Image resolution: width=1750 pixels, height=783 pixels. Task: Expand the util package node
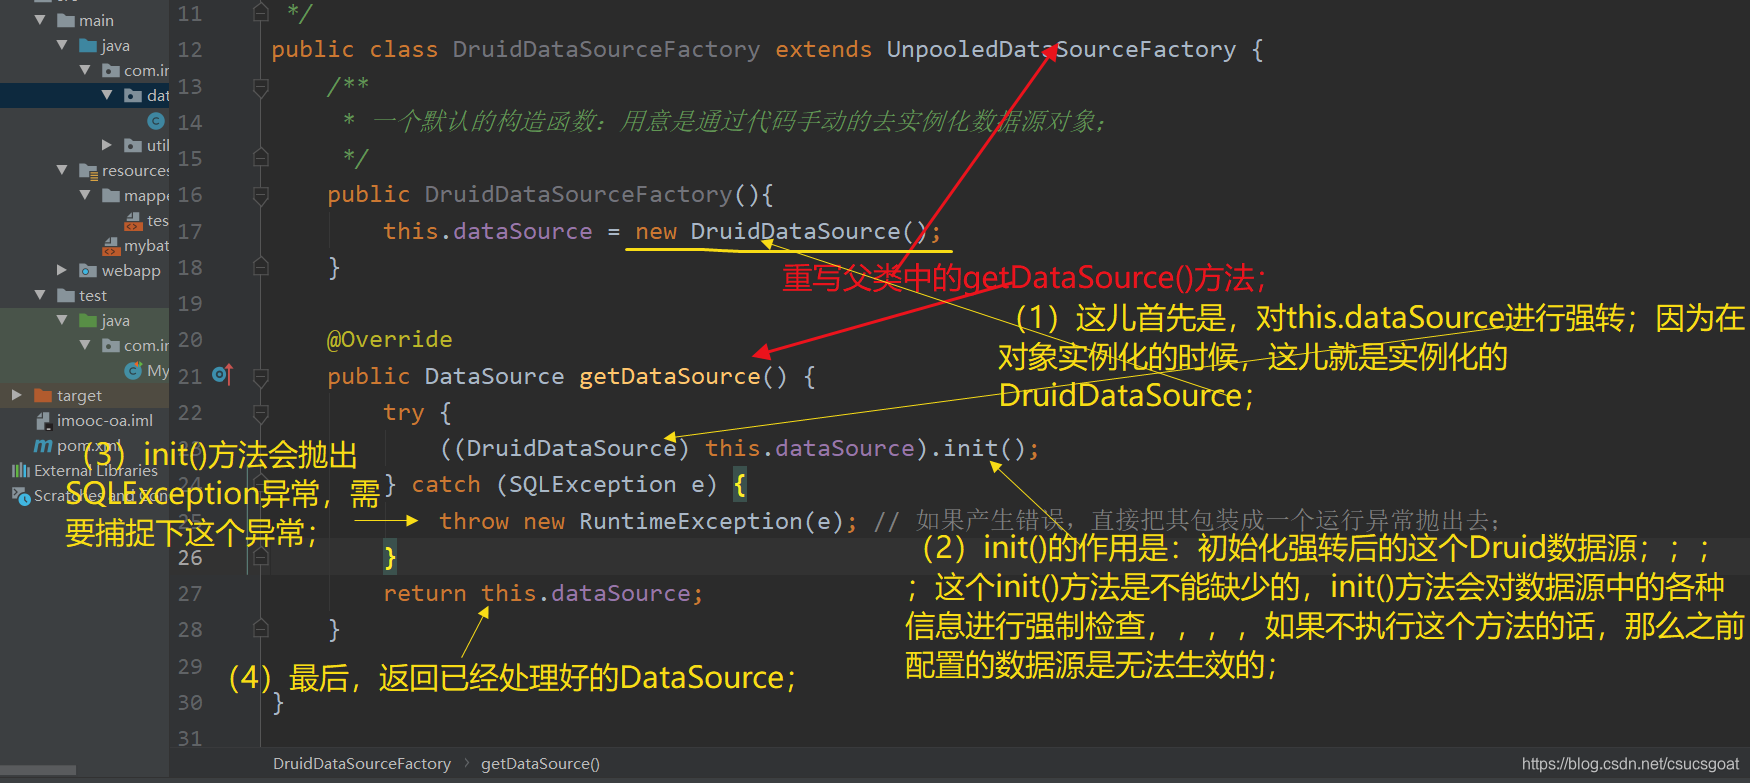108,146
